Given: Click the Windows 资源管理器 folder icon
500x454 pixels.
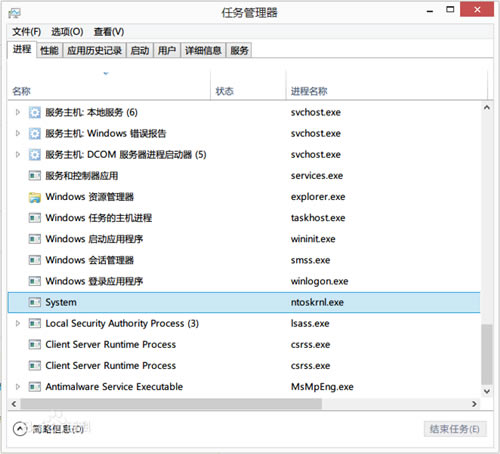Looking at the screenshot, I should coord(35,197).
